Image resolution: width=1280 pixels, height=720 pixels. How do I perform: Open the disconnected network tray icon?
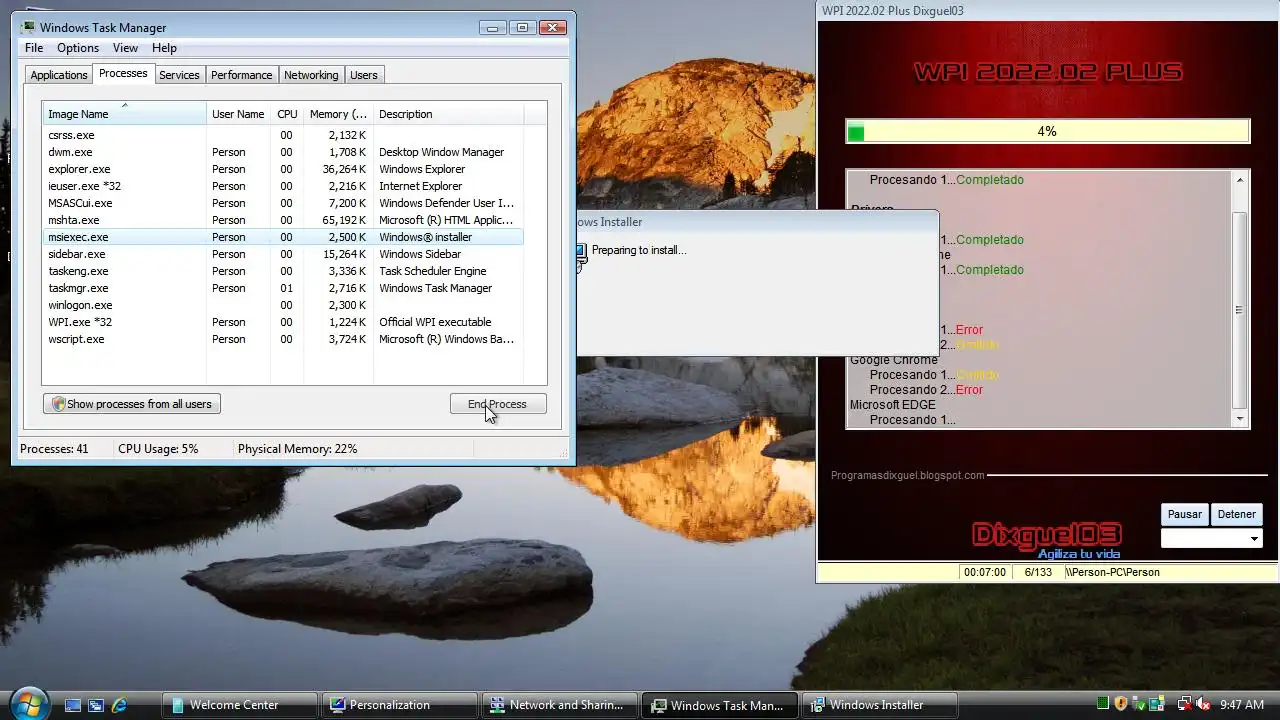1184,704
